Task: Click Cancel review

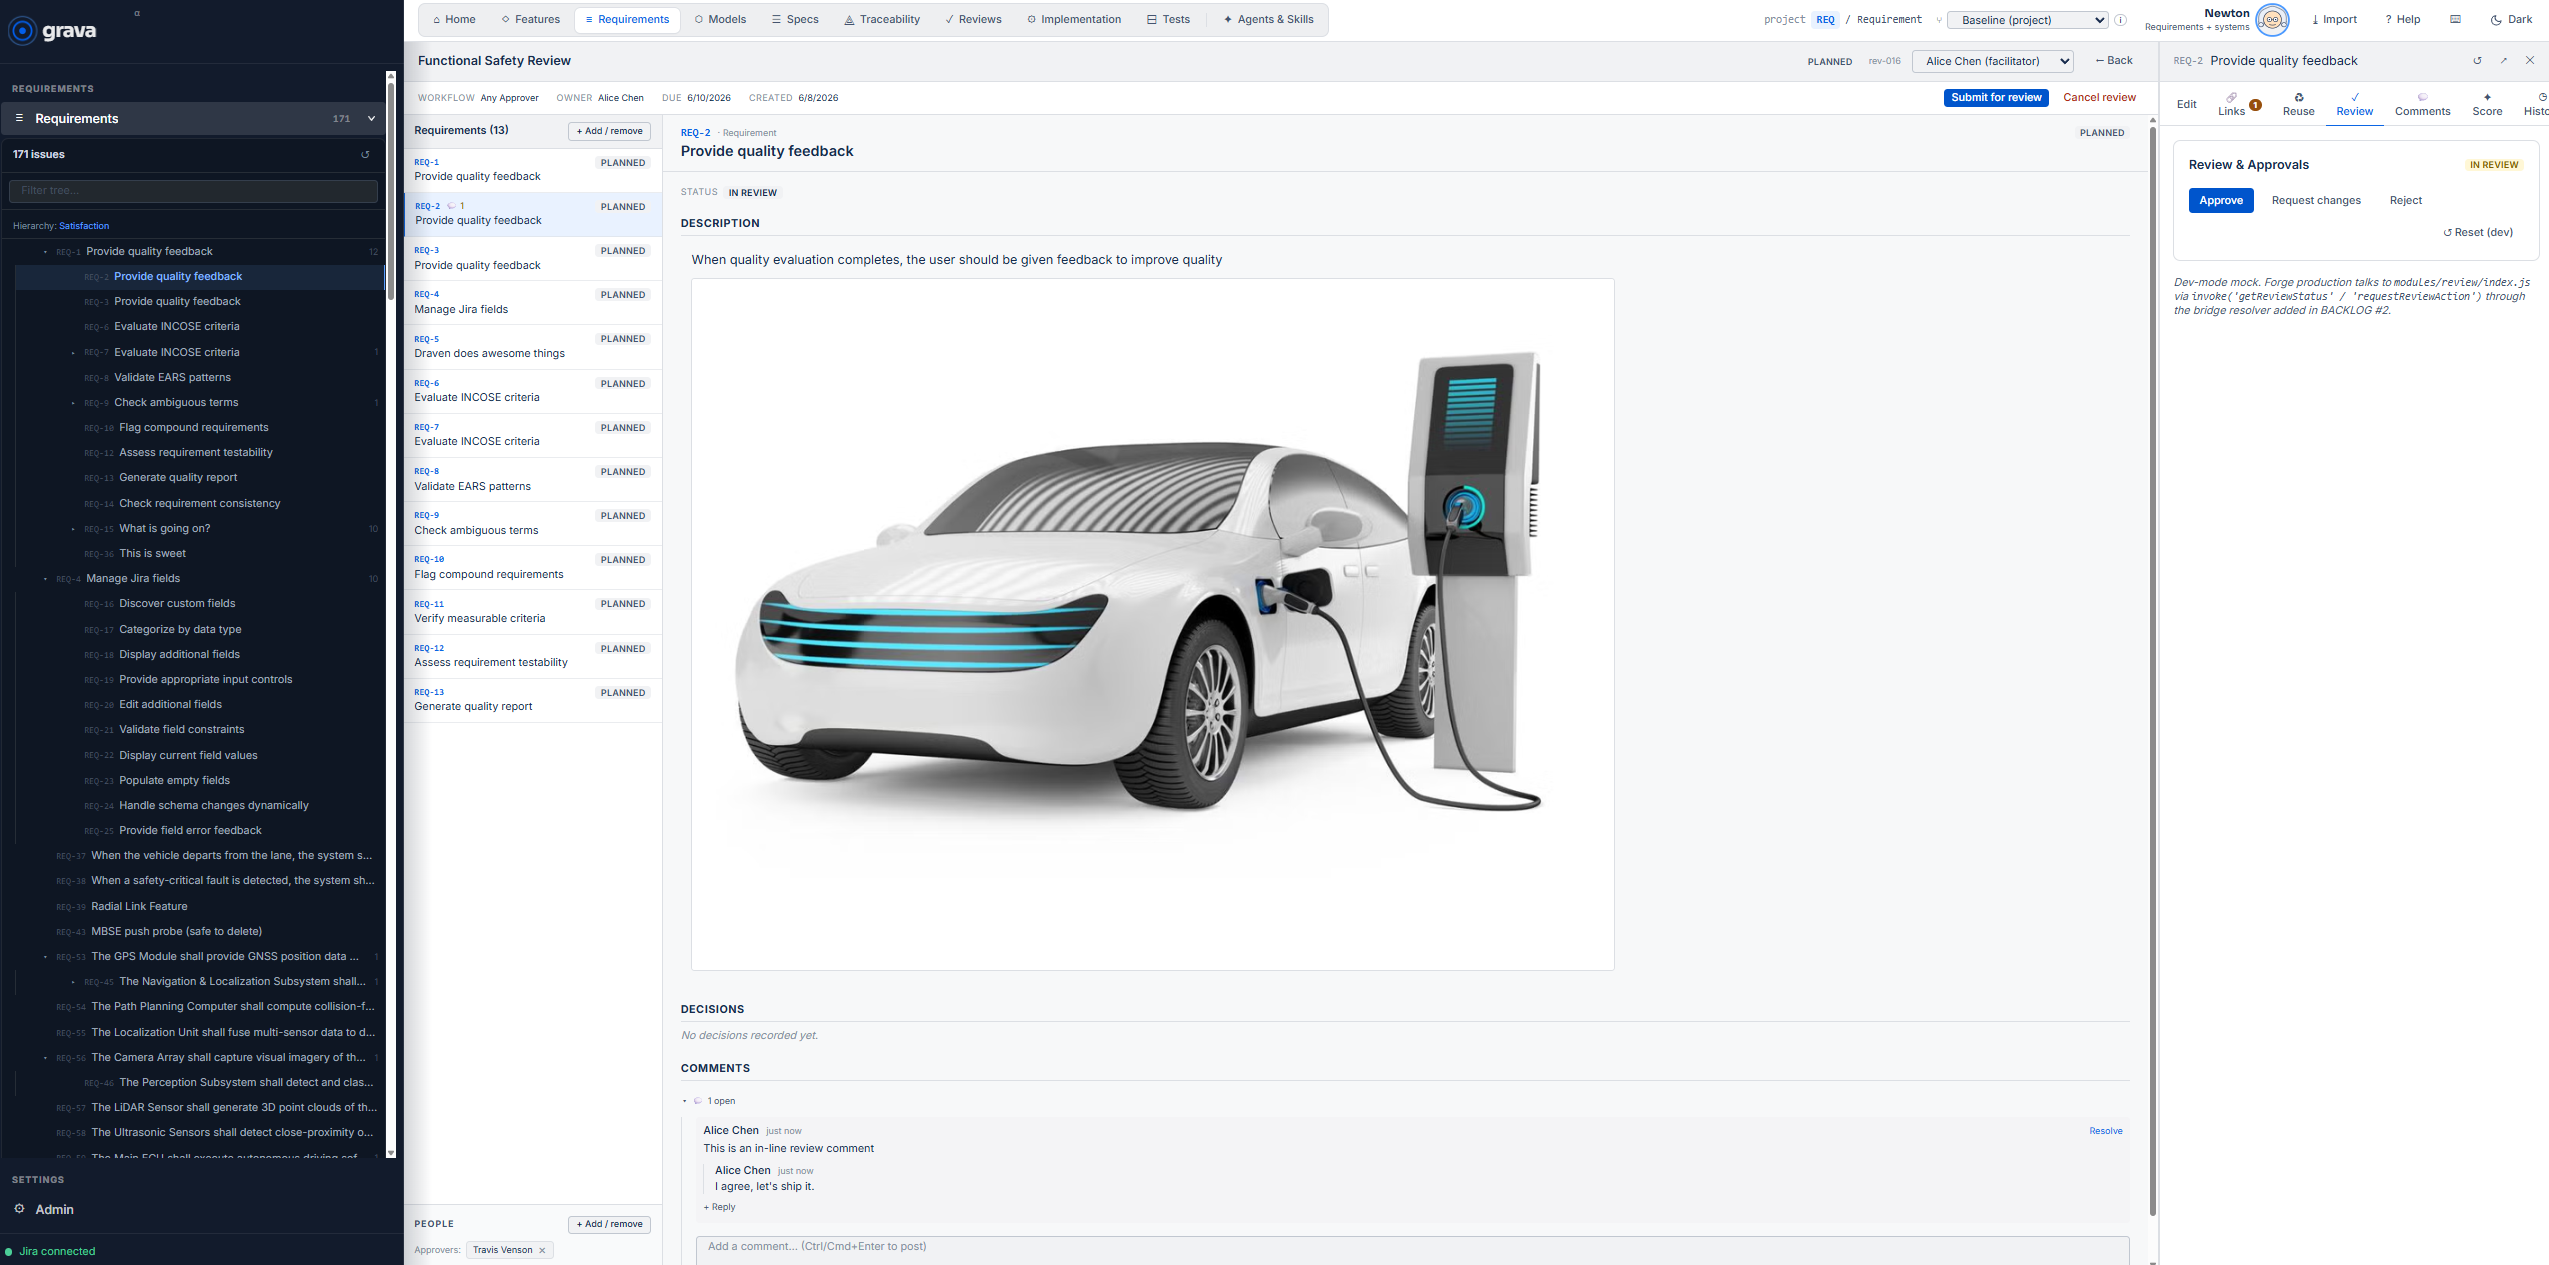Action: pos(2099,98)
